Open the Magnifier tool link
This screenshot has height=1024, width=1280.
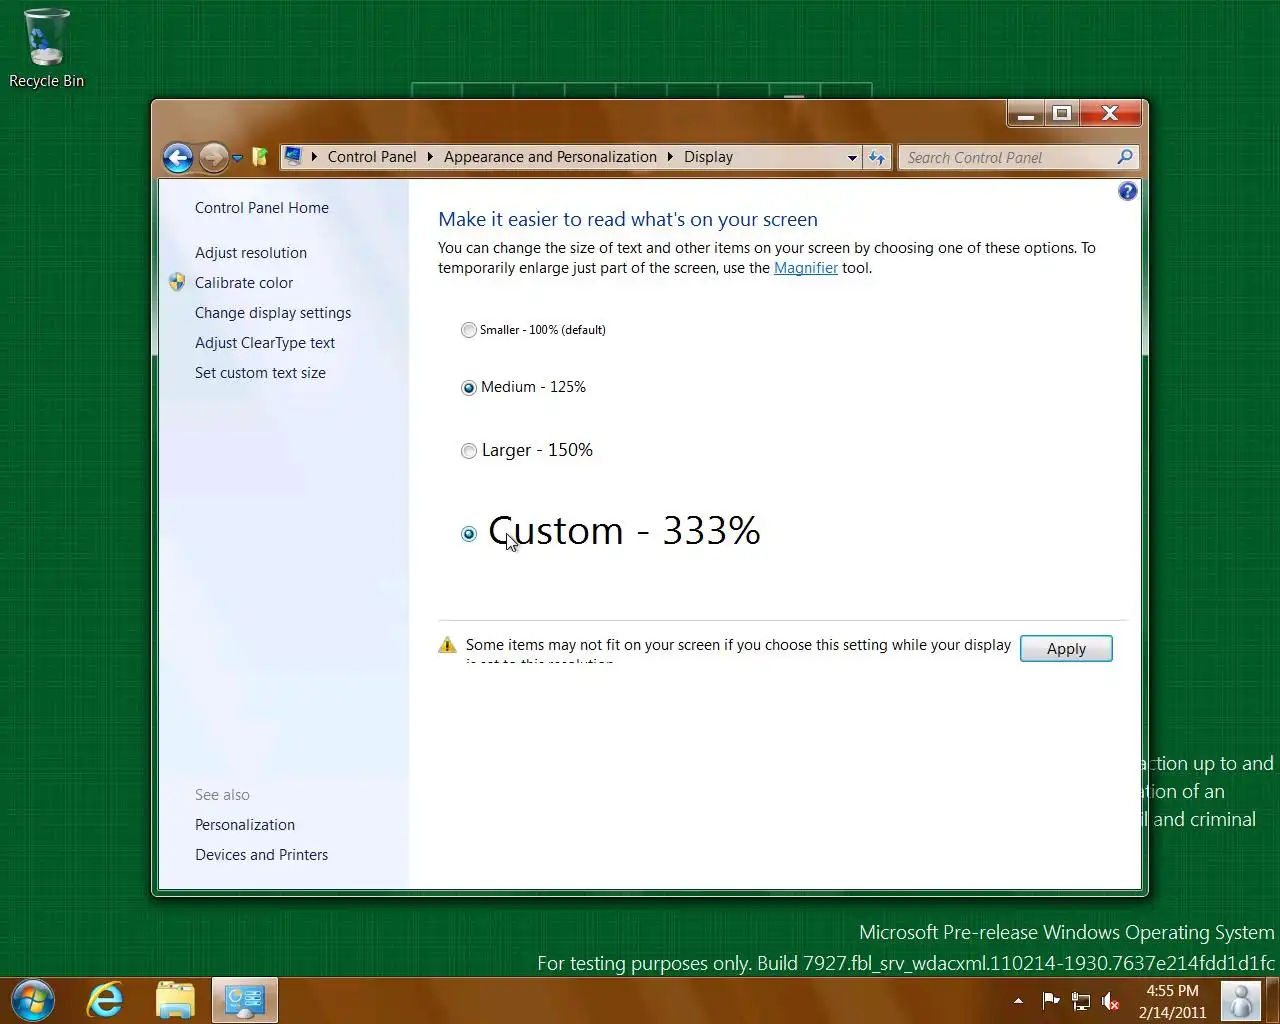tap(806, 268)
